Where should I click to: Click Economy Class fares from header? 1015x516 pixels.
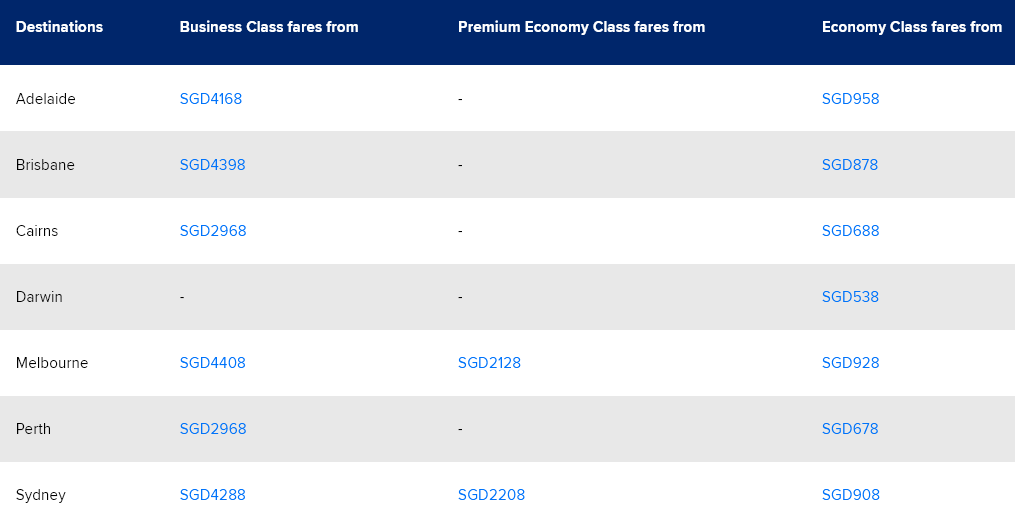(911, 27)
